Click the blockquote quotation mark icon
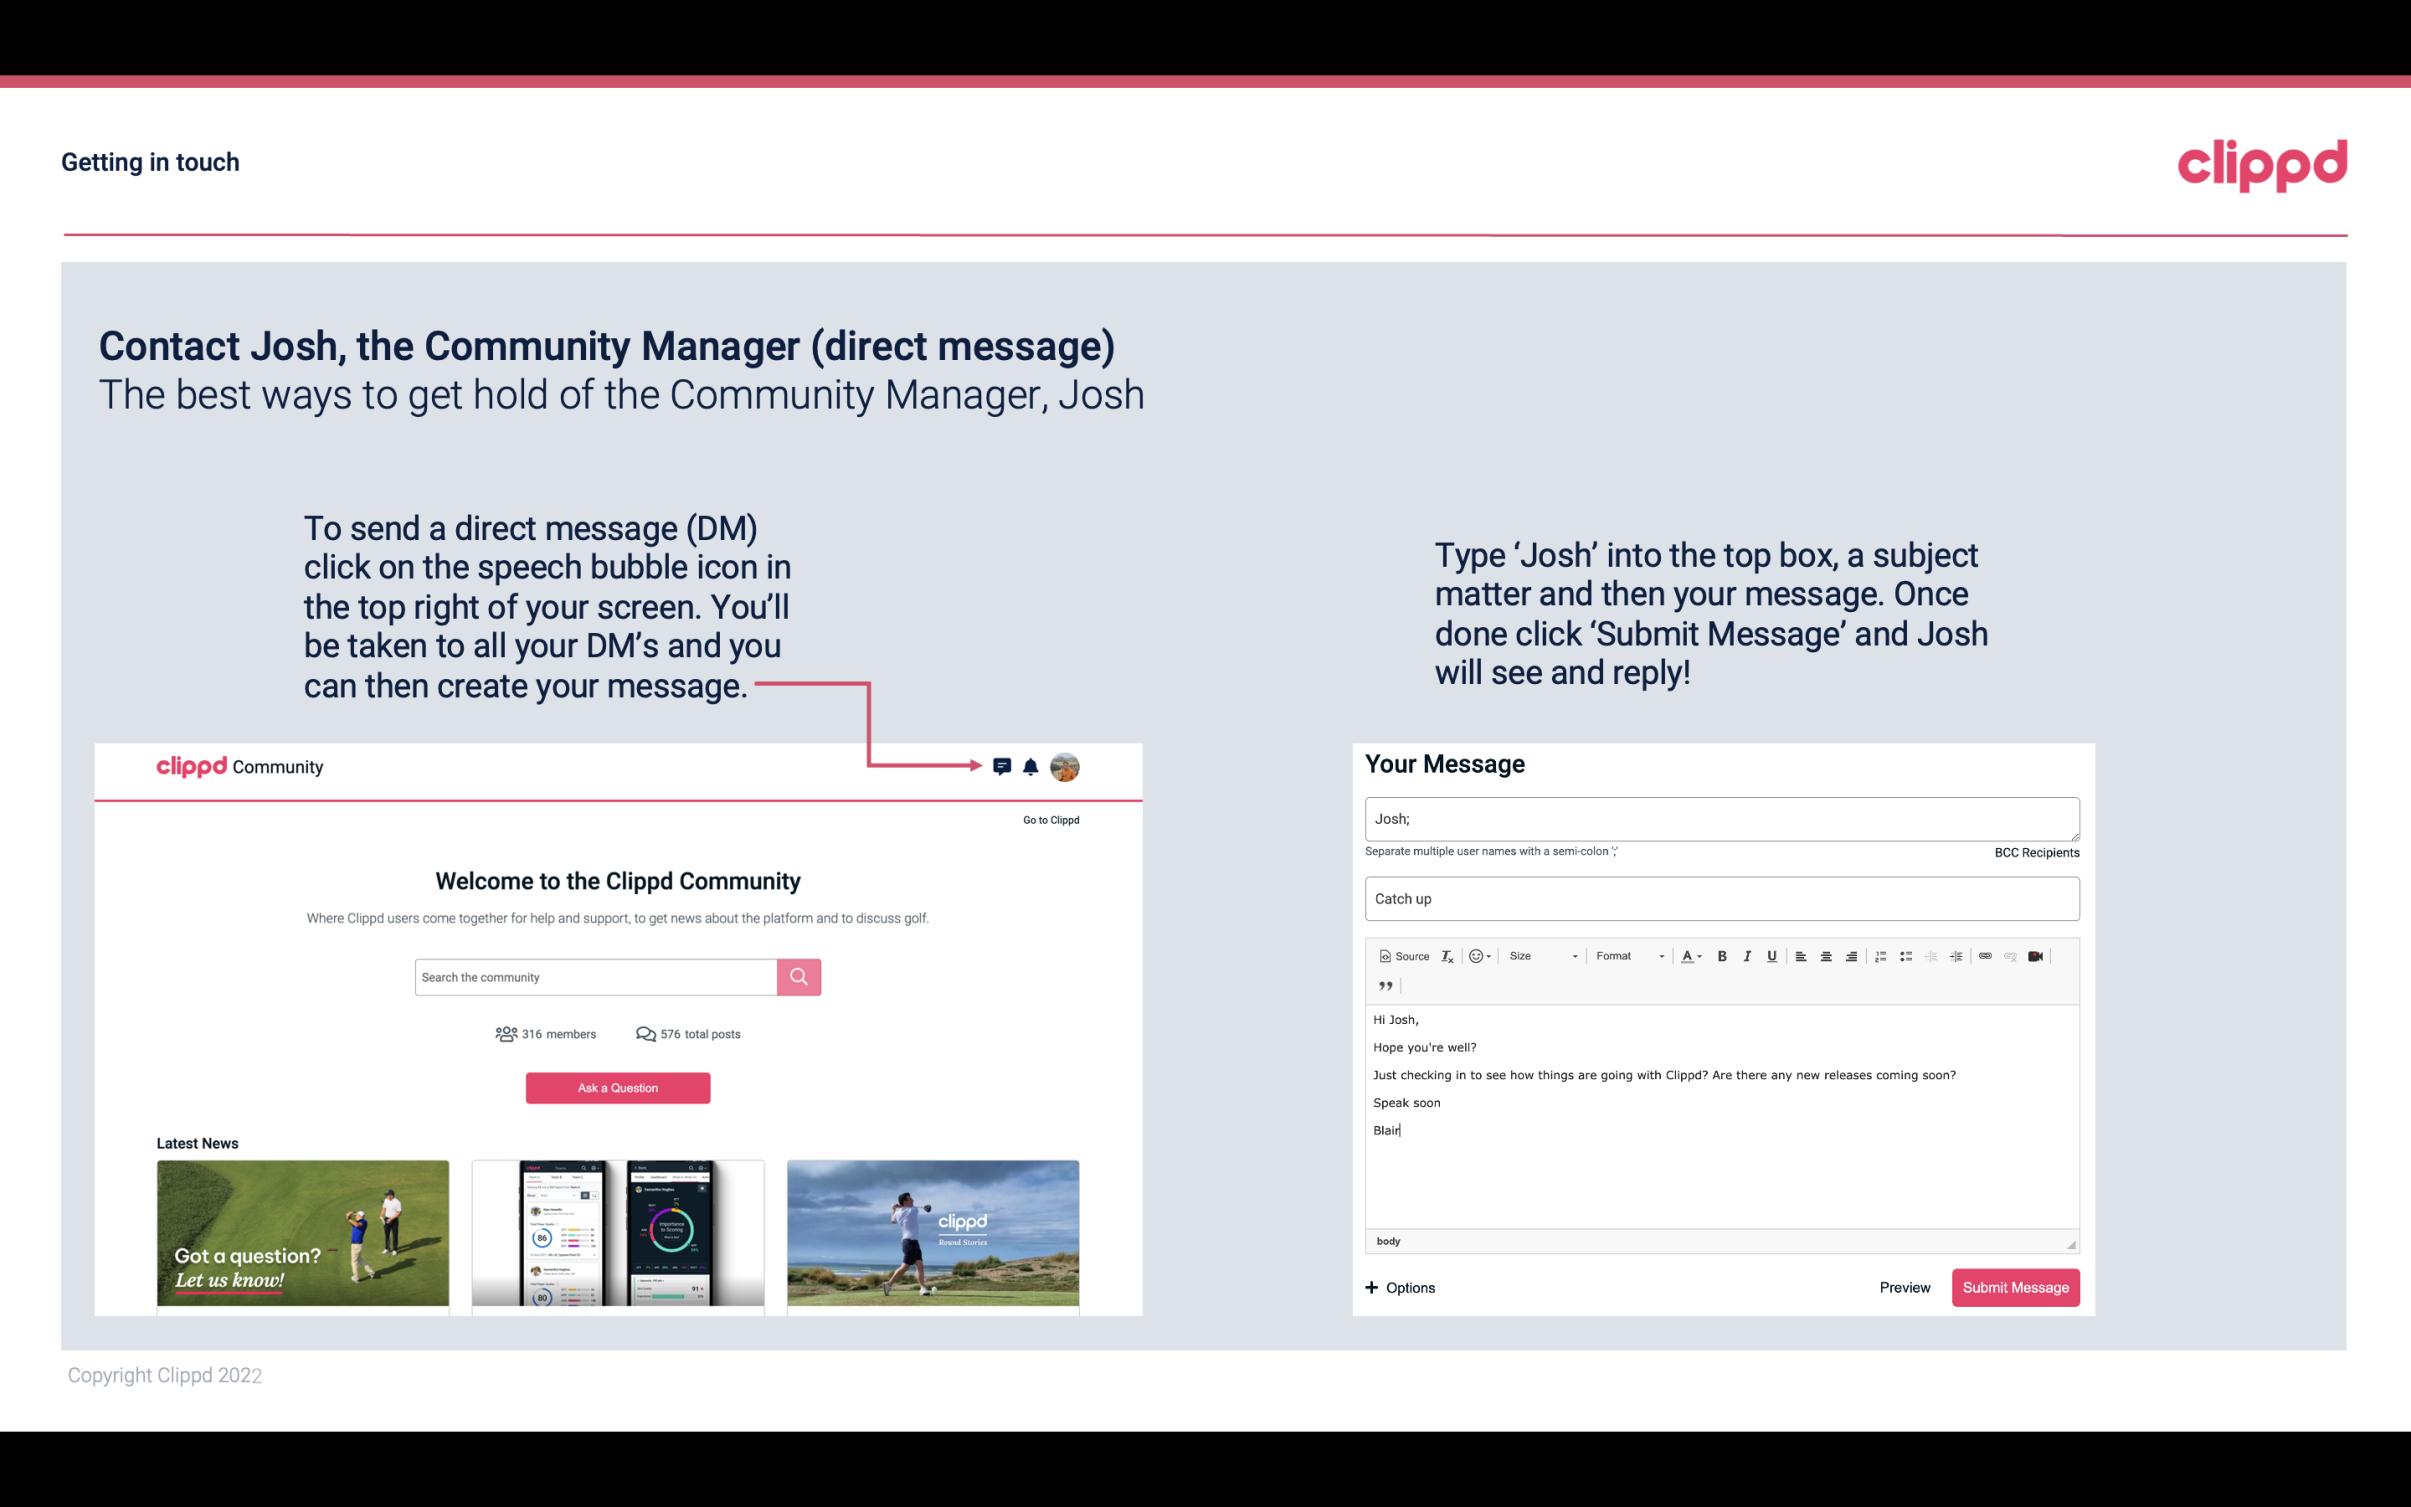This screenshot has height=1507, width=2411. click(1382, 984)
